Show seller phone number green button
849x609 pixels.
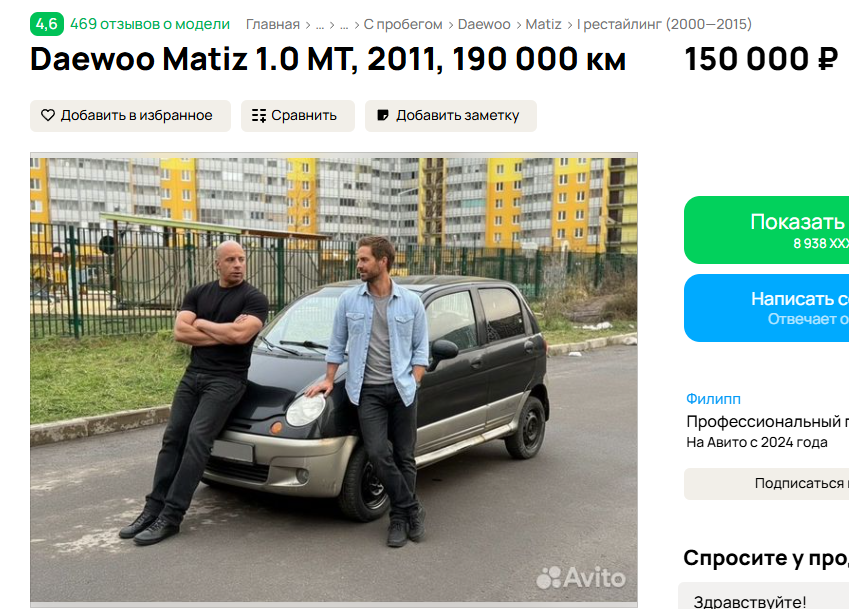click(x=766, y=230)
